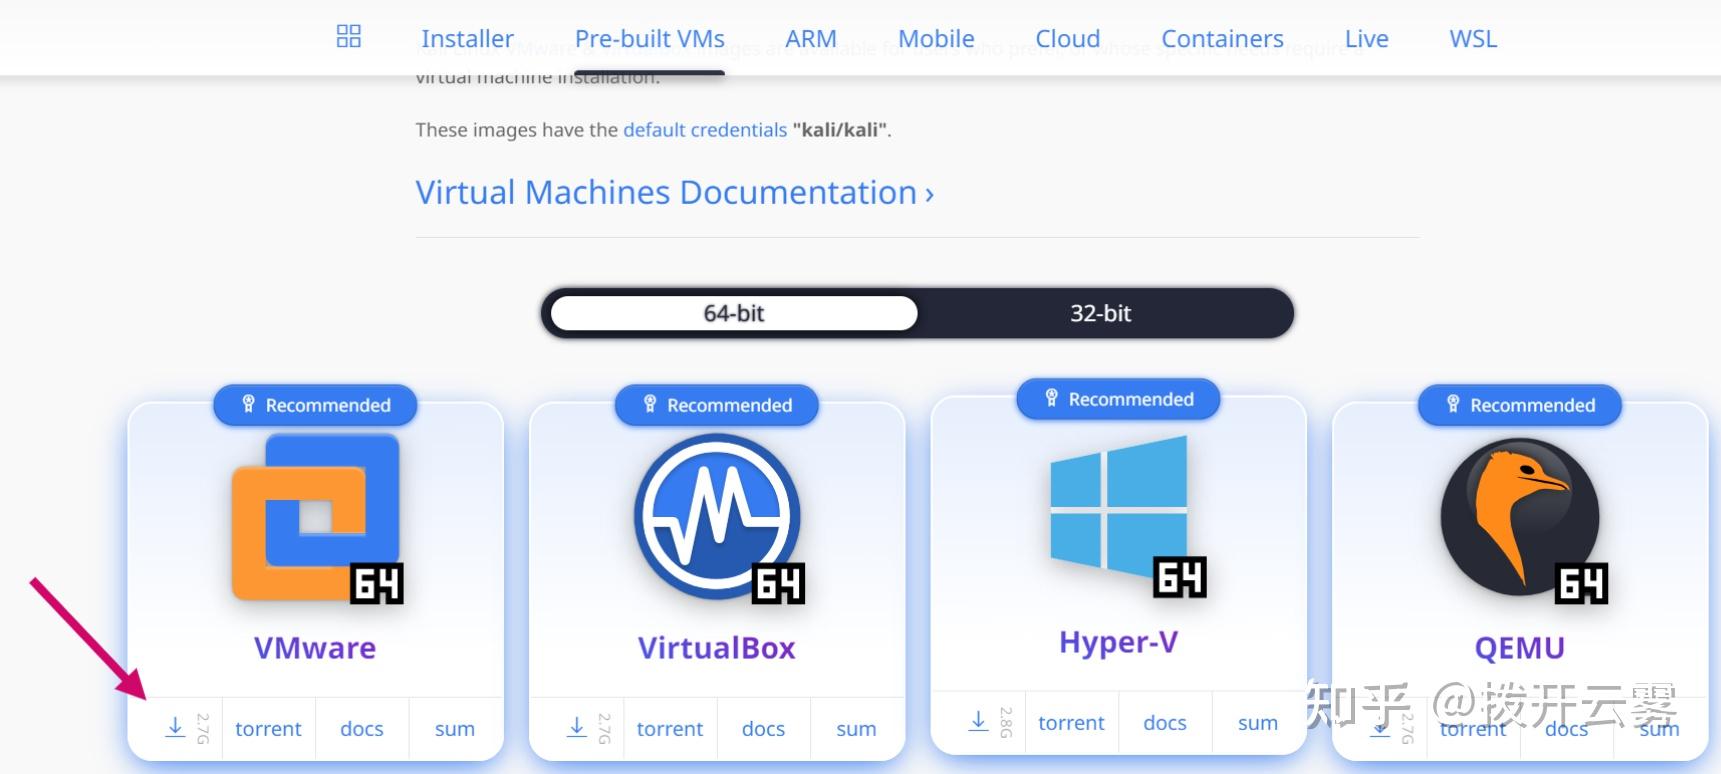The width and height of the screenshot is (1721, 774).
Task: Switch to 64-bit images
Action: [734, 313]
